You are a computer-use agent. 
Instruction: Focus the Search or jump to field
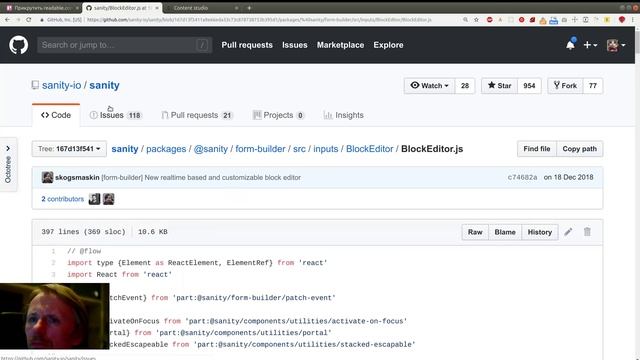(x=124, y=45)
